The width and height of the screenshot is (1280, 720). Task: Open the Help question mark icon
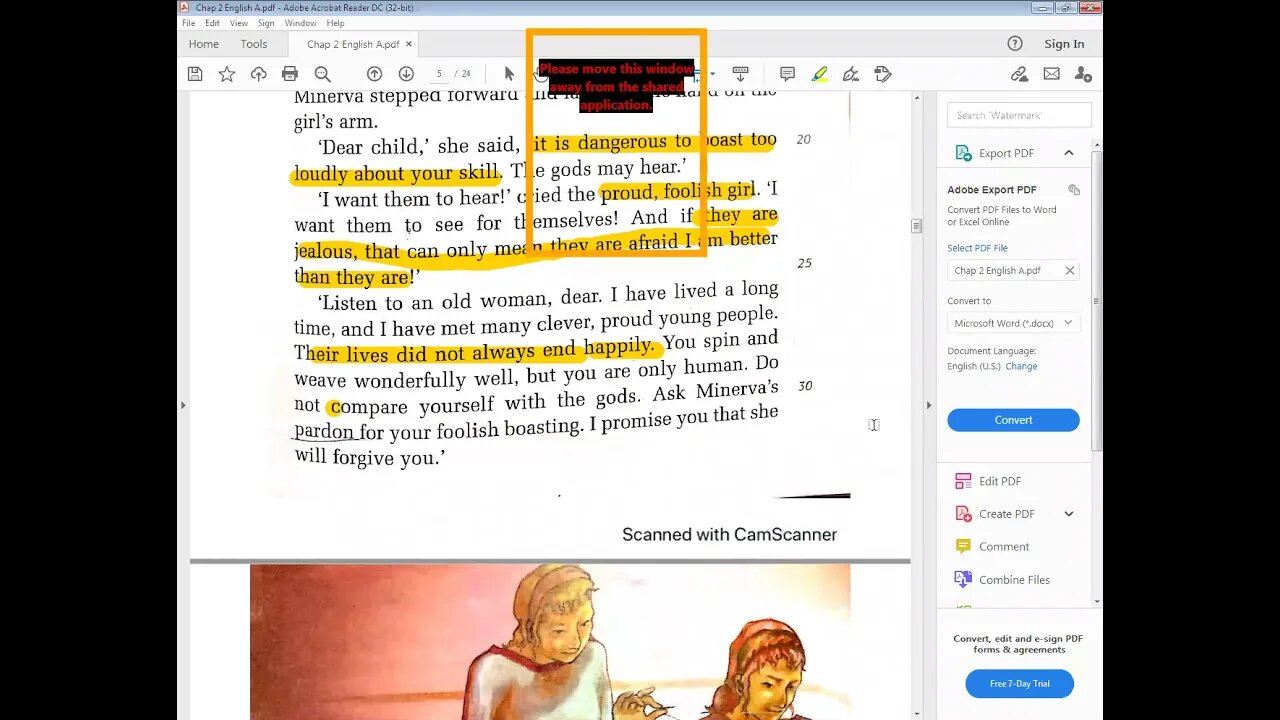coord(1015,43)
